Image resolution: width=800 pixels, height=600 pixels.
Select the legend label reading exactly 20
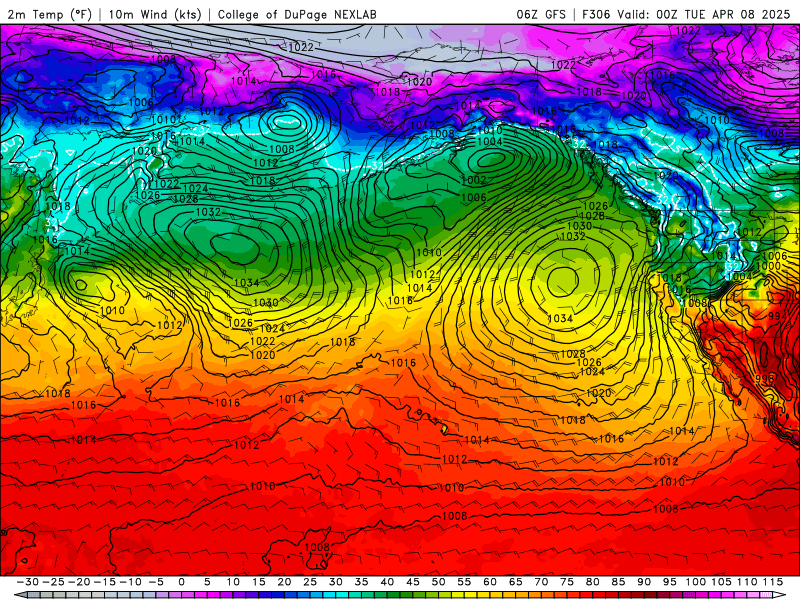tap(284, 582)
